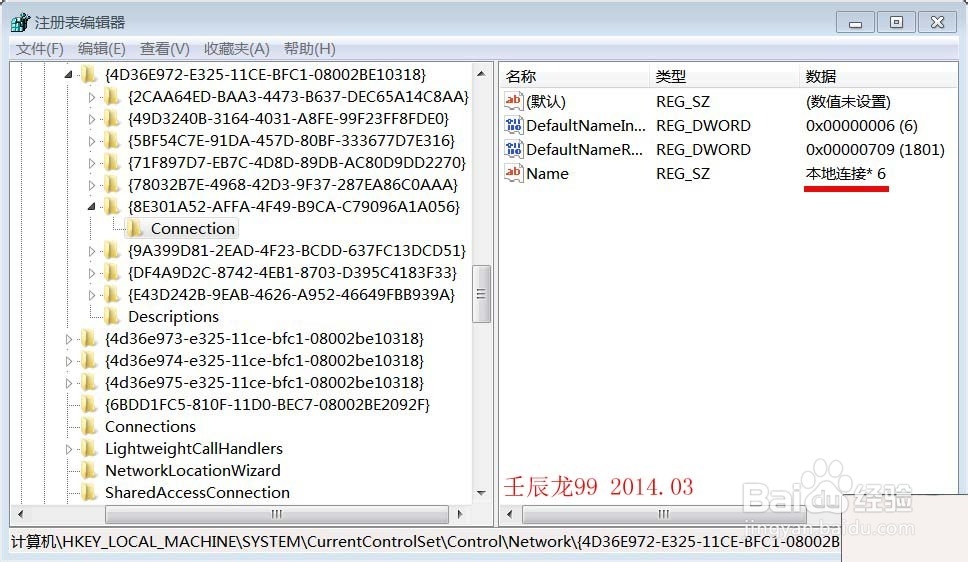Image resolution: width=968 pixels, height=562 pixels.
Task: Click the folder icon of {49D3240B-3164-4031-A8FE-99F23FF8FDE0}
Action: tap(111, 119)
